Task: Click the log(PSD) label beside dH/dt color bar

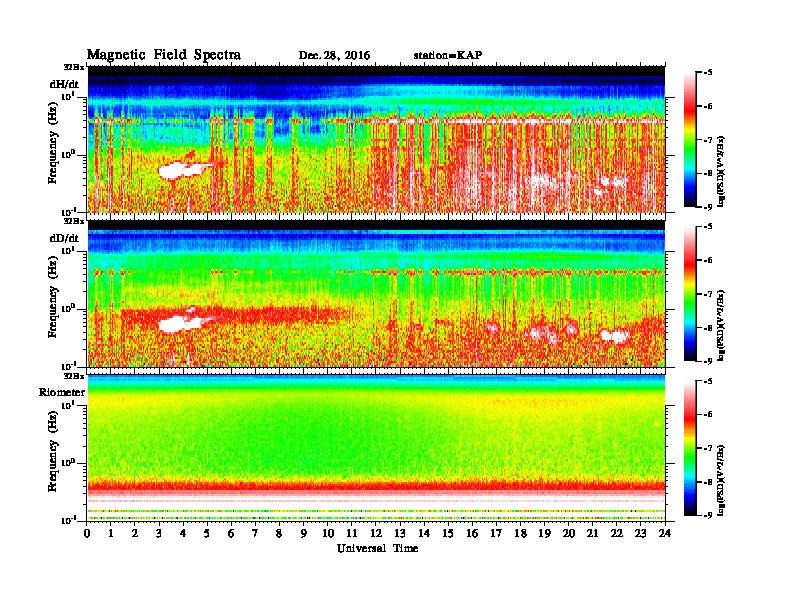Action: coord(722,171)
